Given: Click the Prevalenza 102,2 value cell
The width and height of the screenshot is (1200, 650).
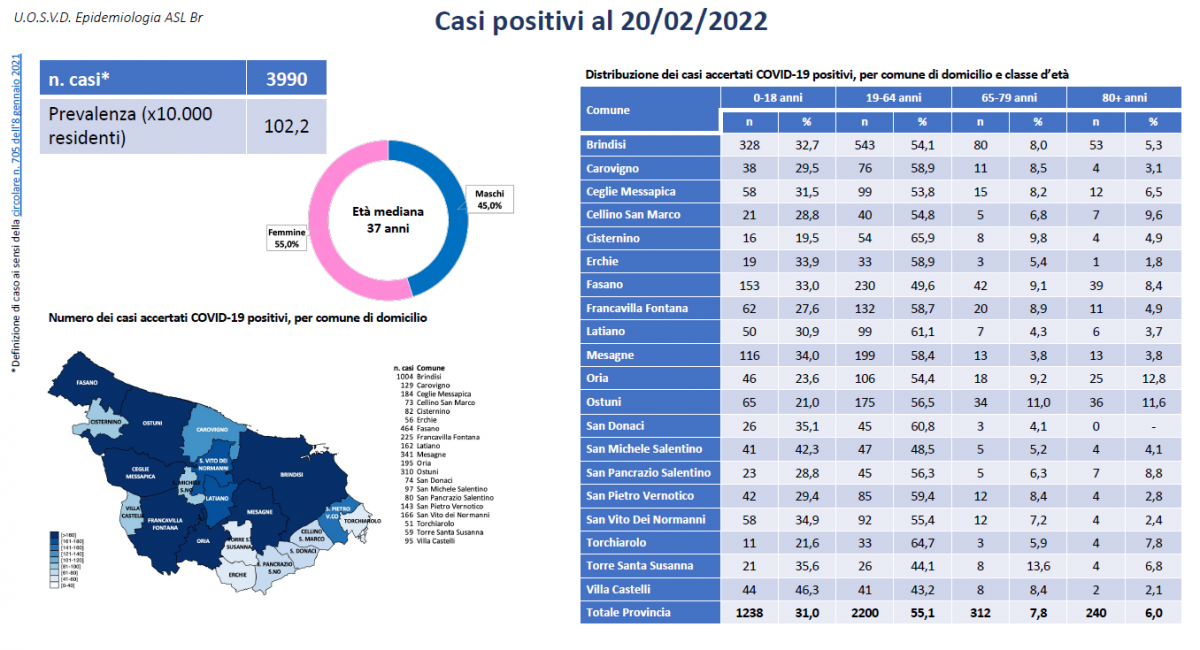Looking at the screenshot, I should click(286, 126).
